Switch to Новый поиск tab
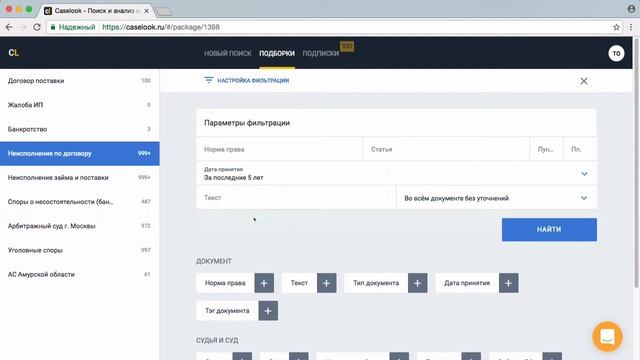 click(x=227, y=53)
